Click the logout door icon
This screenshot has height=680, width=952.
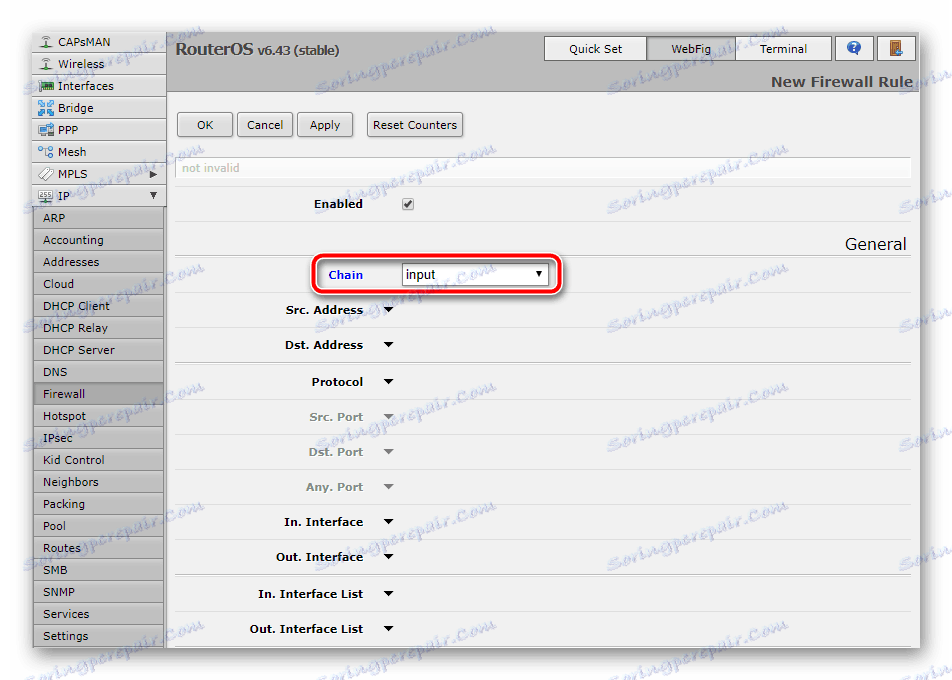point(896,48)
